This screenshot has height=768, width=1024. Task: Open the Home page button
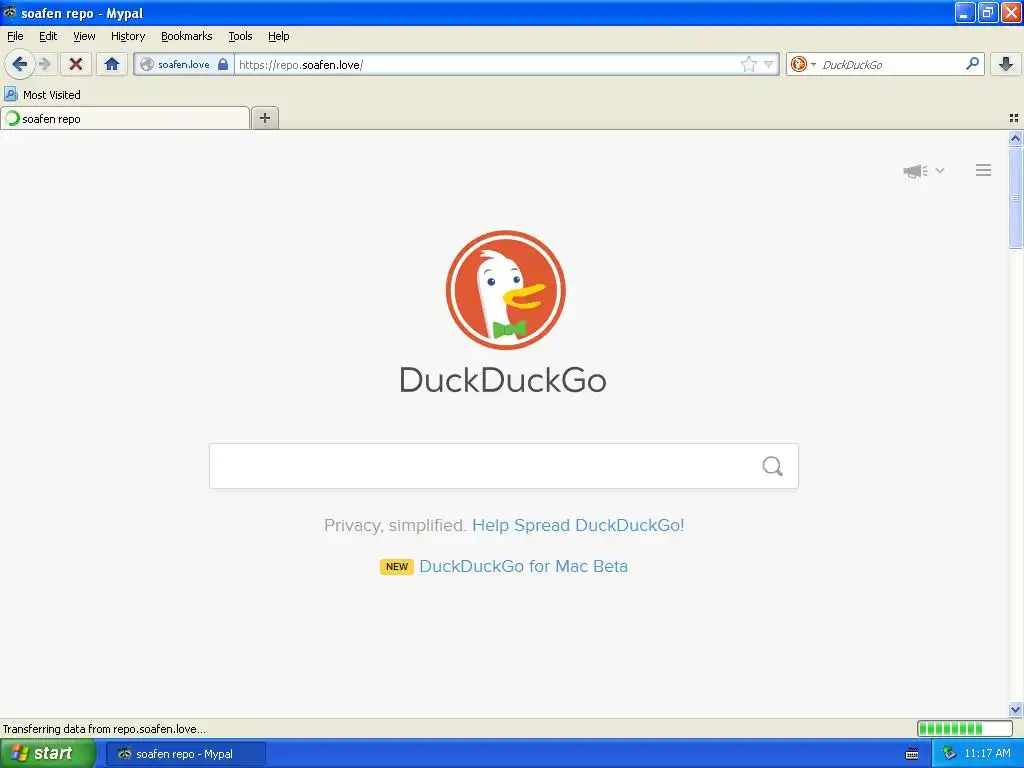point(112,64)
